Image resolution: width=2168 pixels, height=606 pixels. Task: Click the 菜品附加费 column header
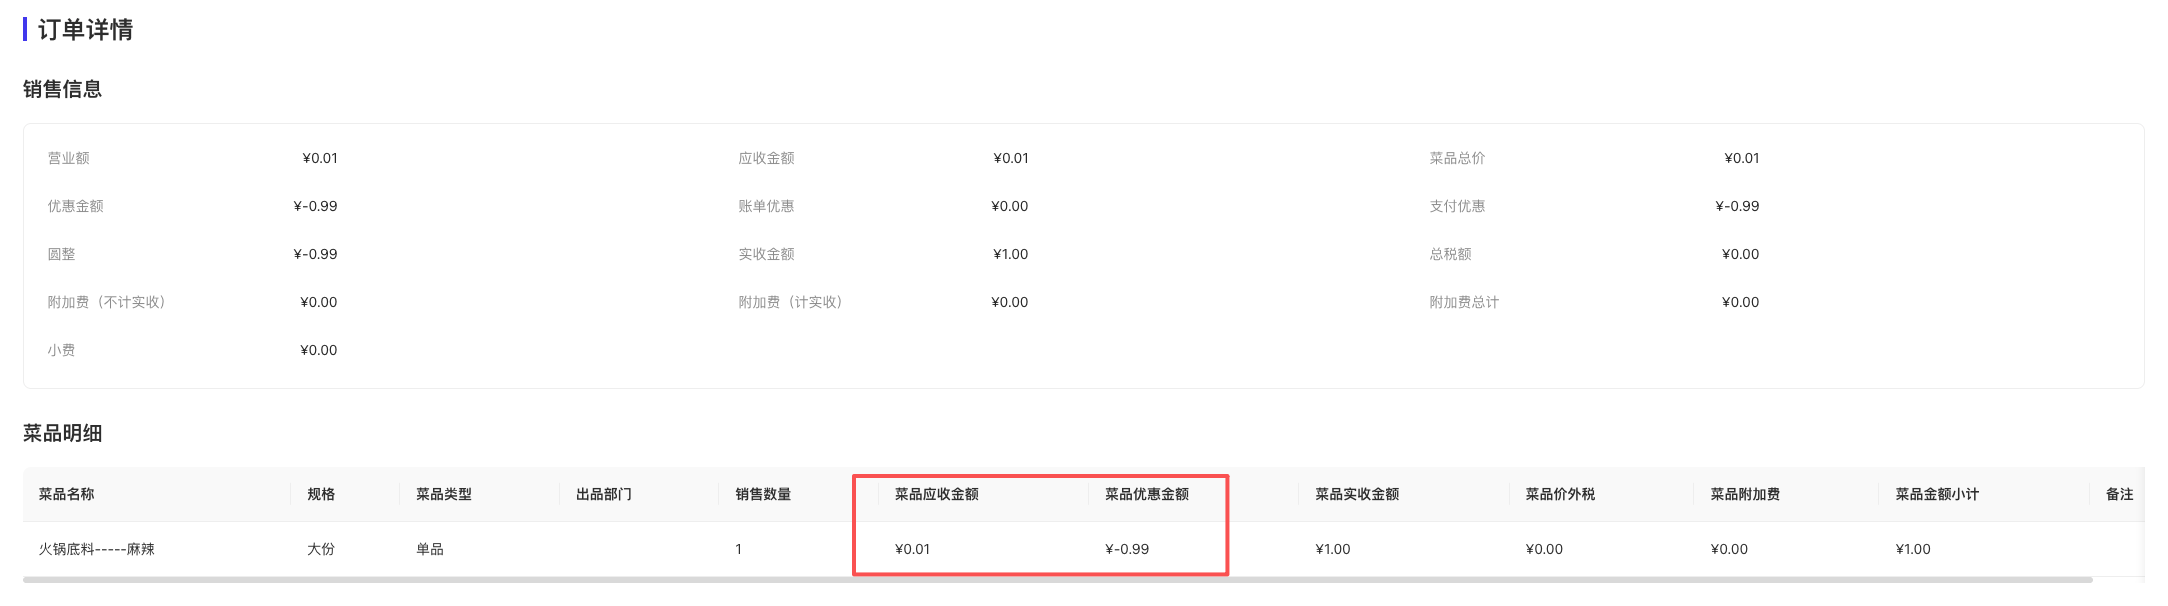pyautogui.click(x=1745, y=494)
